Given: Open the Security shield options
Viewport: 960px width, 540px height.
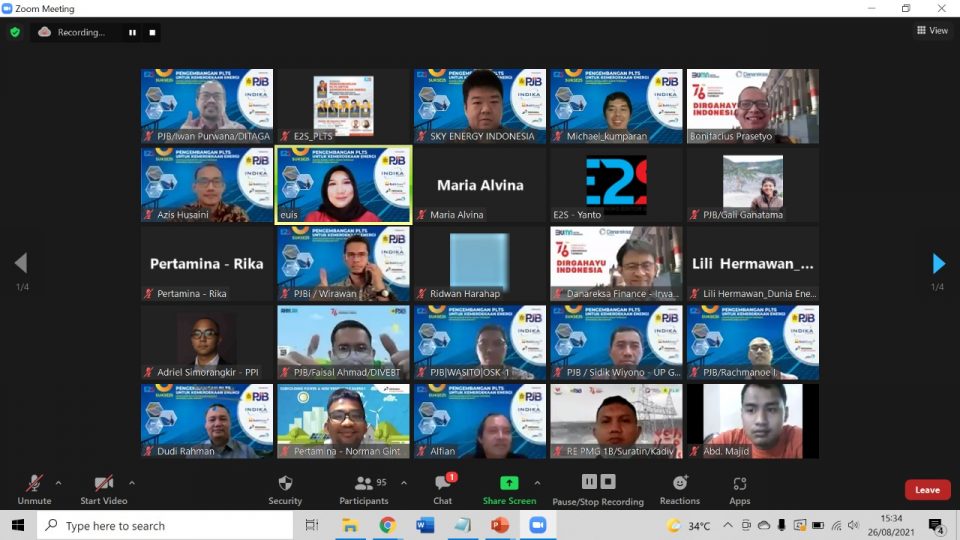Looking at the screenshot, I should tap(285, 488).
